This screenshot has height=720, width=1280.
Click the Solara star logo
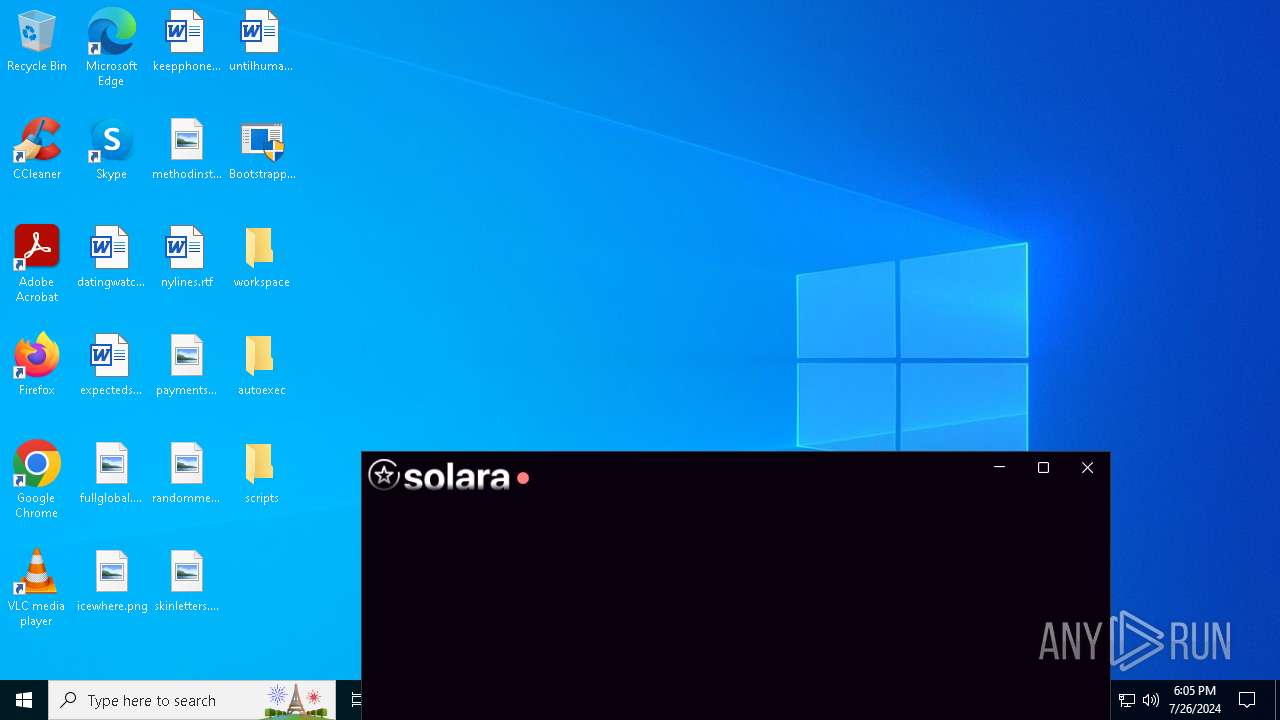384,475
